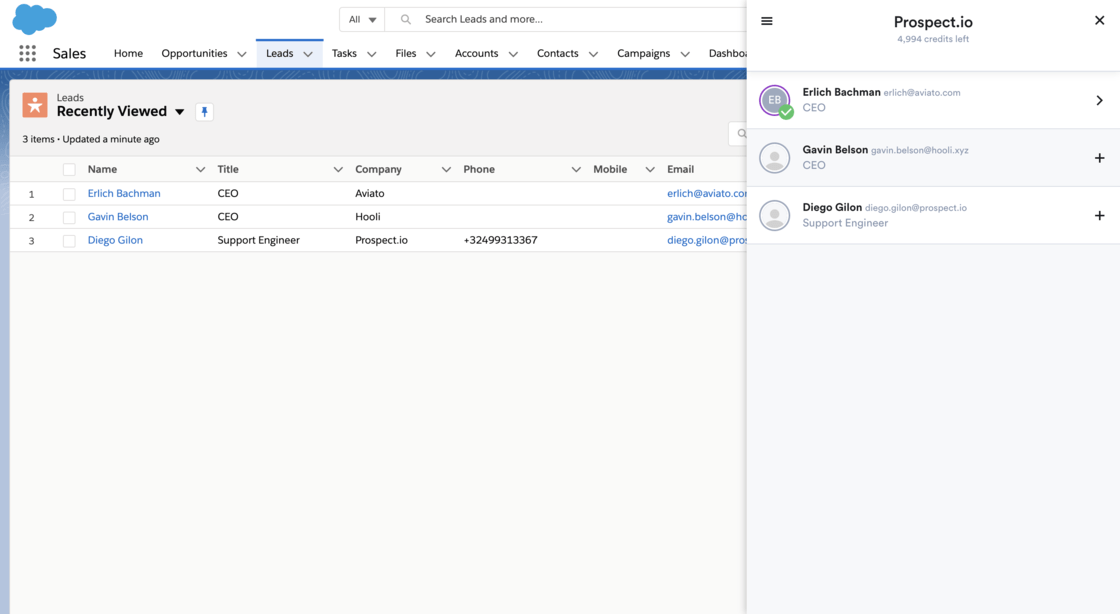Image resolution: width=1120 pixels, height=614 pixels.
Task: Open the Accounts tab dropdown arrow
Action: [x=513, y=54]
